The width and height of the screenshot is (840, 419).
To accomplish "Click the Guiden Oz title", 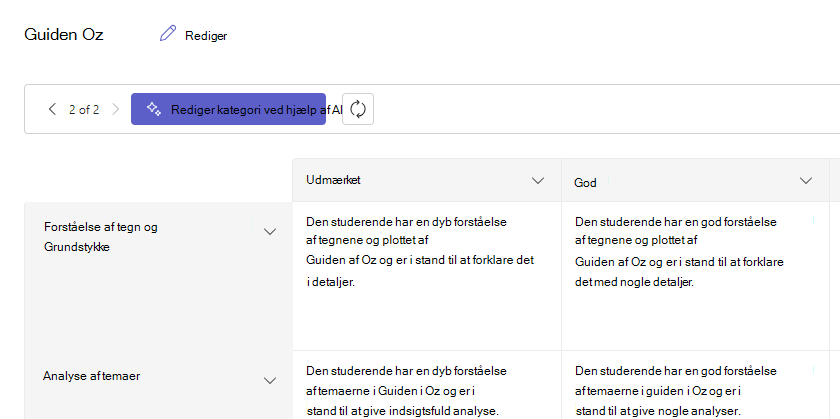I will pos(64,35).
